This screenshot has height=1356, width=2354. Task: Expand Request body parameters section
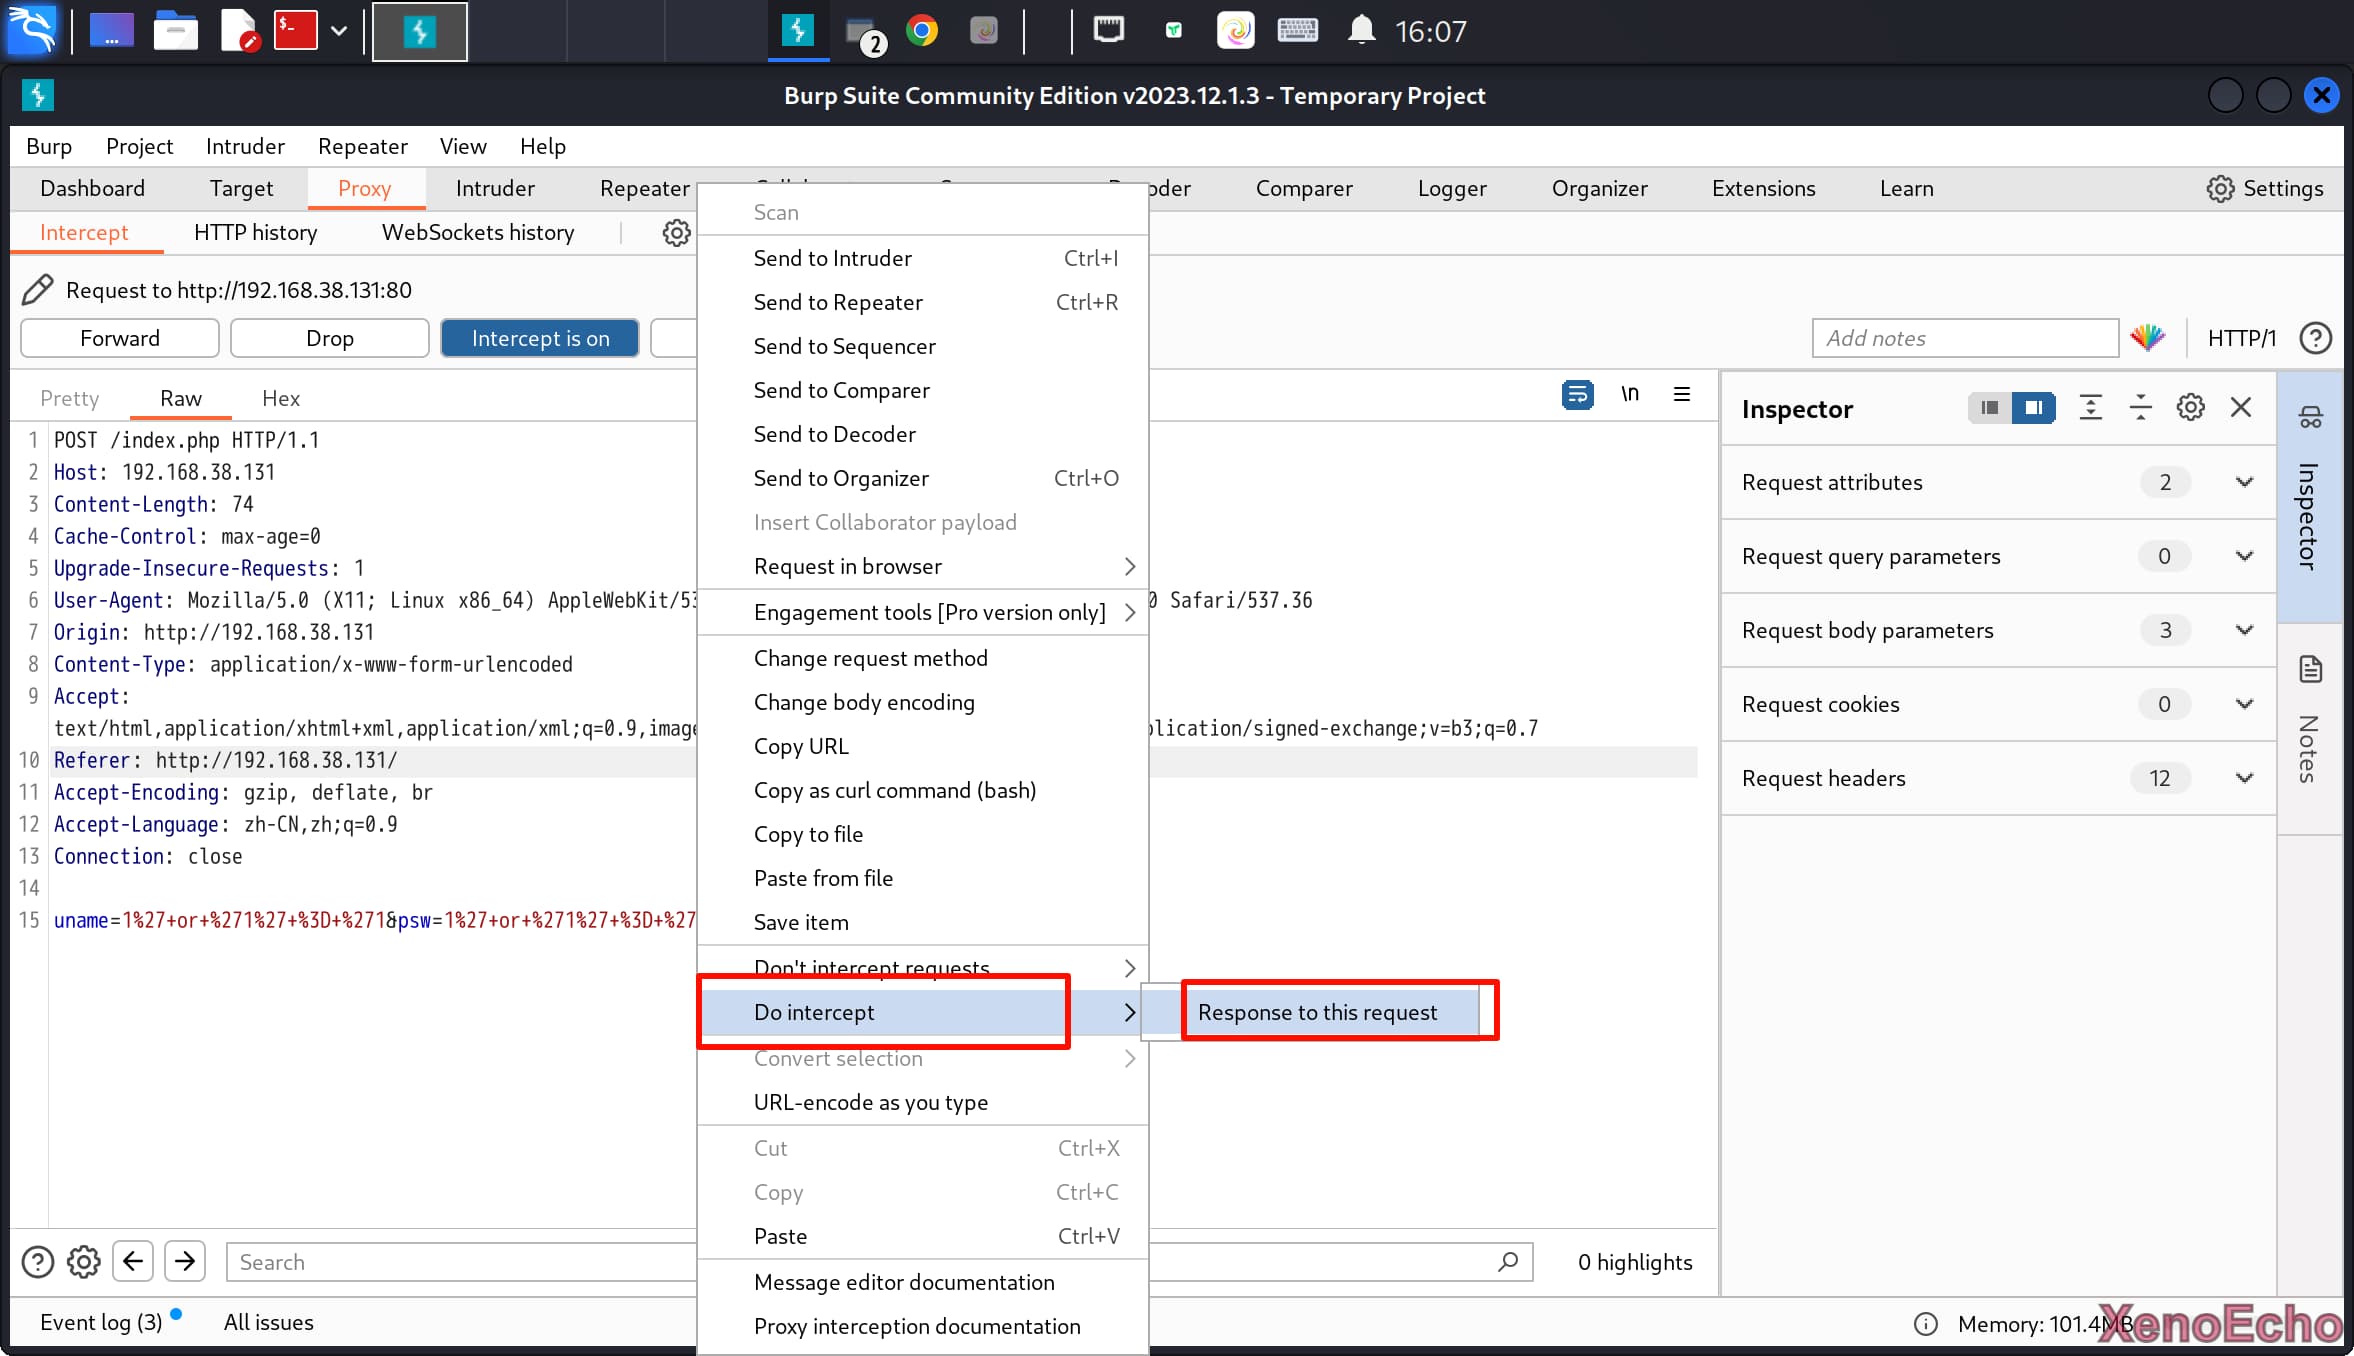click(x=2244, y=630)
